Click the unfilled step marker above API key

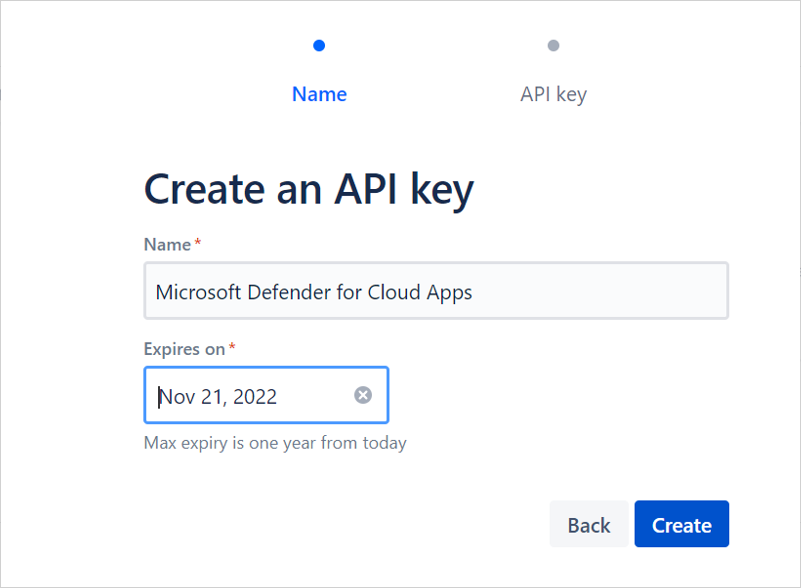553,45
